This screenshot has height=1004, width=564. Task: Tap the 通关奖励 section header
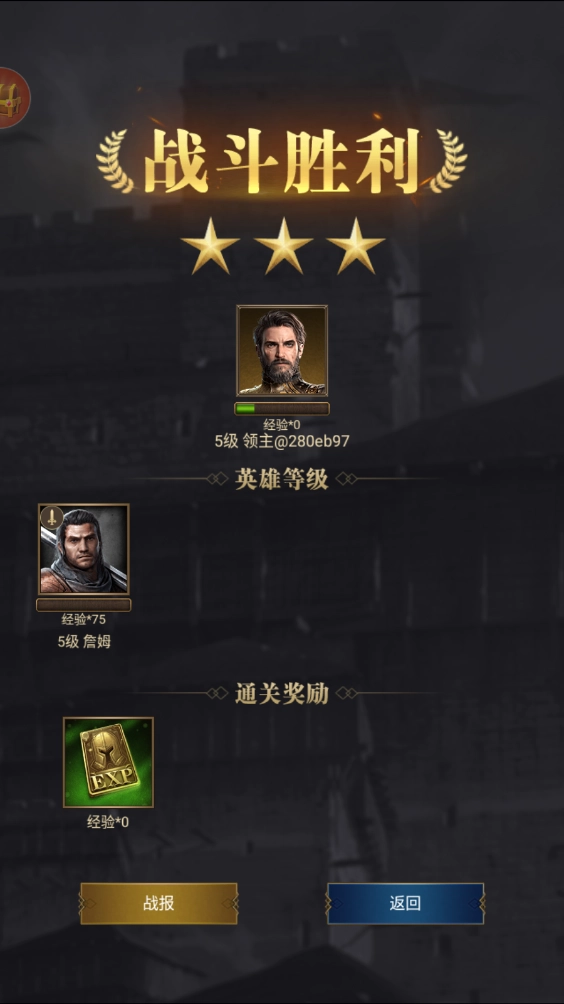pyautogui.click(x=282, y=693)
